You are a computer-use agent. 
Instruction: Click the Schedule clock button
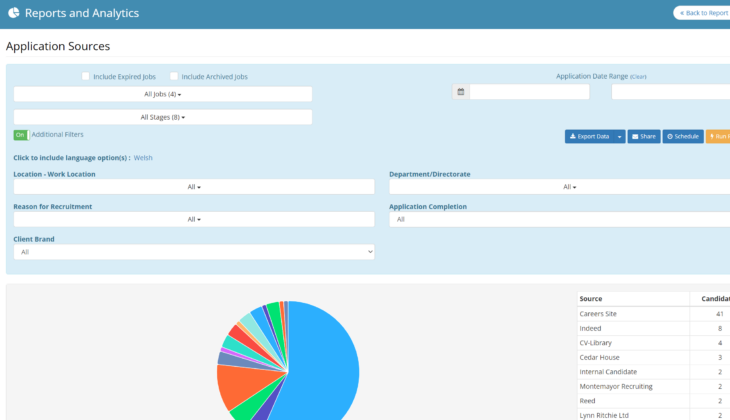coord(683,136)
